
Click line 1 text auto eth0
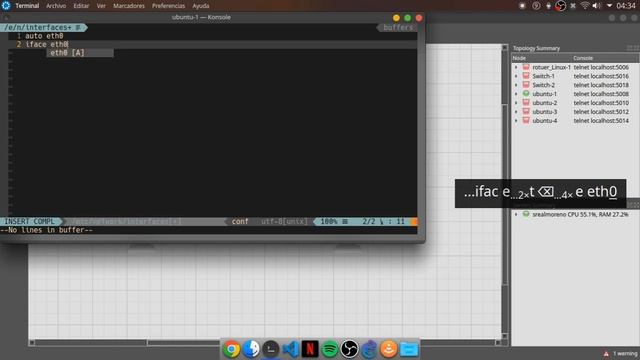click(x=44, y=36)
